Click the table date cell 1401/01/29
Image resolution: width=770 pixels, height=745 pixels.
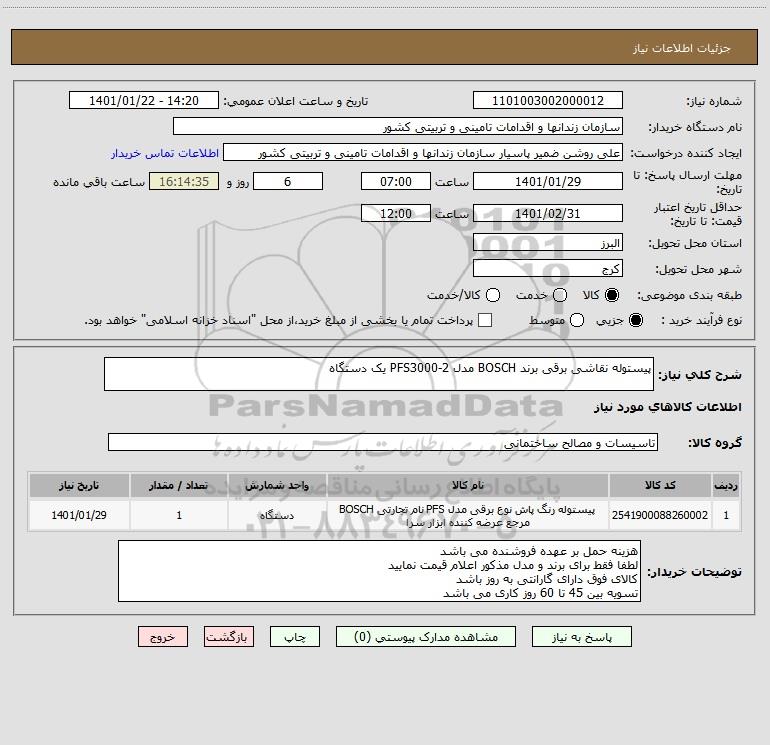[x=79, y=515]
